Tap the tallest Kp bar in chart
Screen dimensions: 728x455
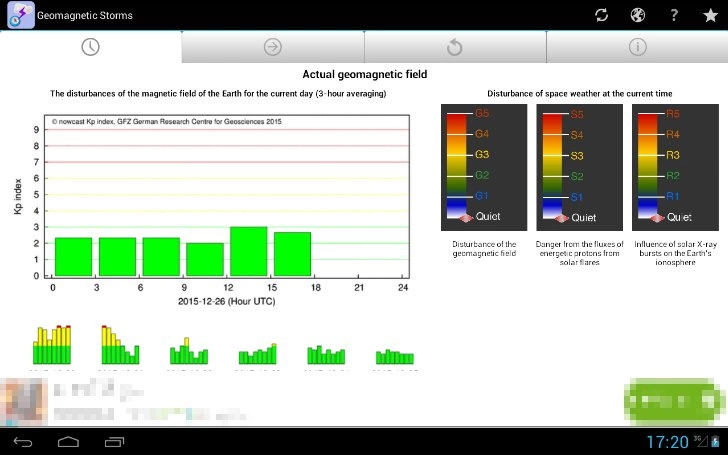point(248,251)
